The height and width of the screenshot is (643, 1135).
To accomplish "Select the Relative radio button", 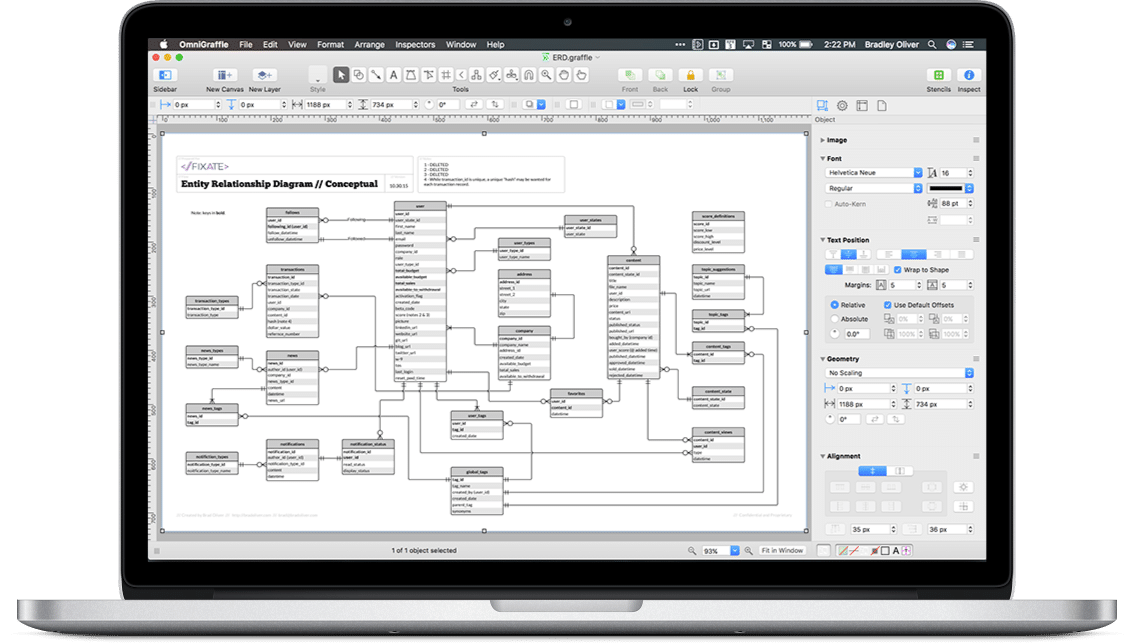I will (x=835, y=306).
